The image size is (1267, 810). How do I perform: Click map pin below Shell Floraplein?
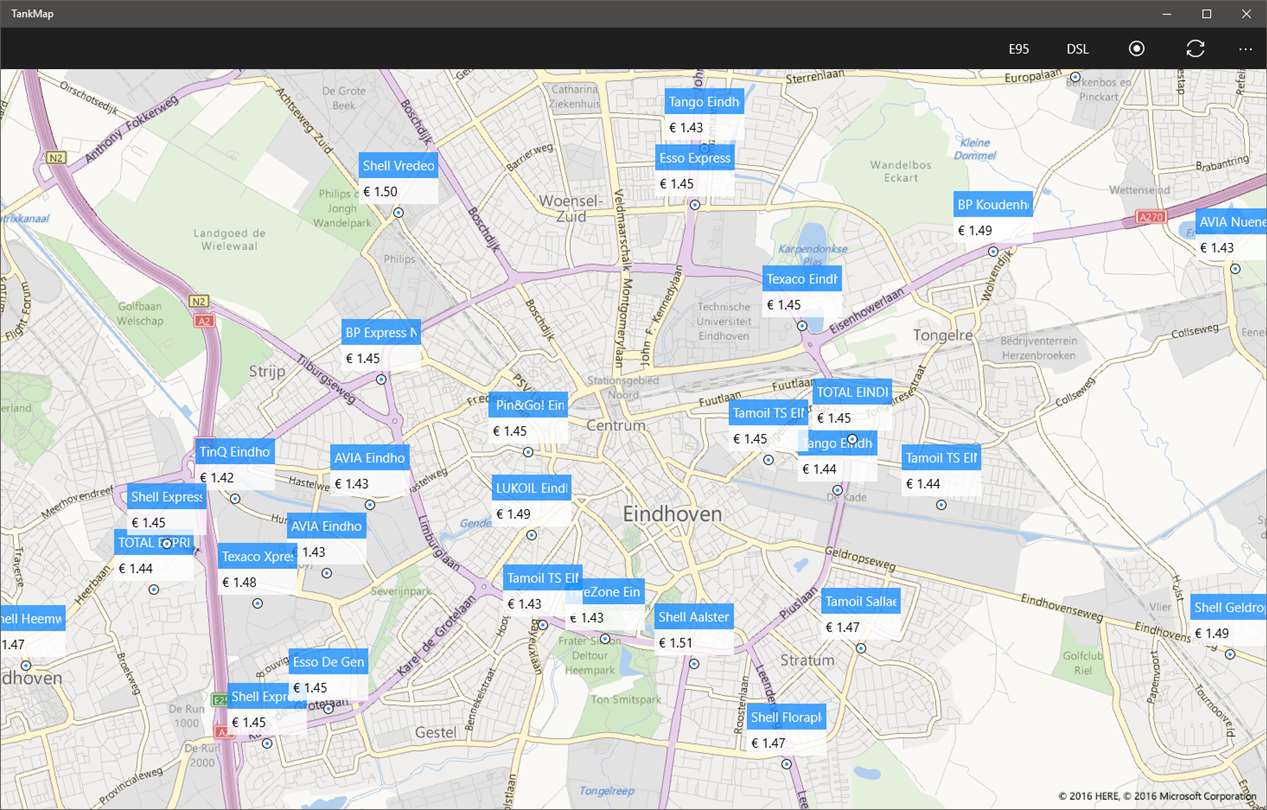pyautogui.click(x=786, y=763)
